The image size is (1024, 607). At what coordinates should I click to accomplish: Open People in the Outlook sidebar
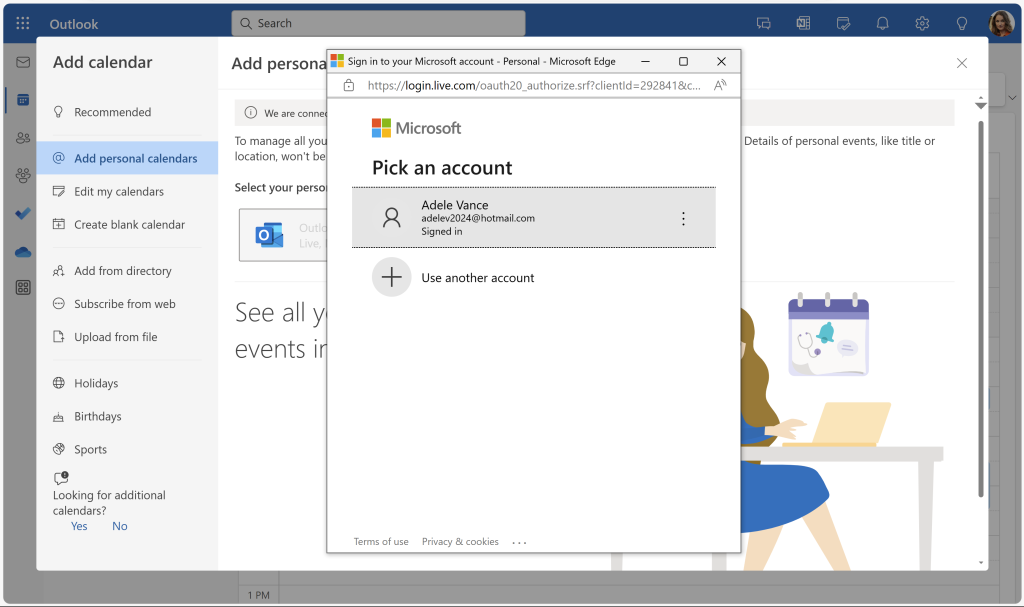point(23,138)
